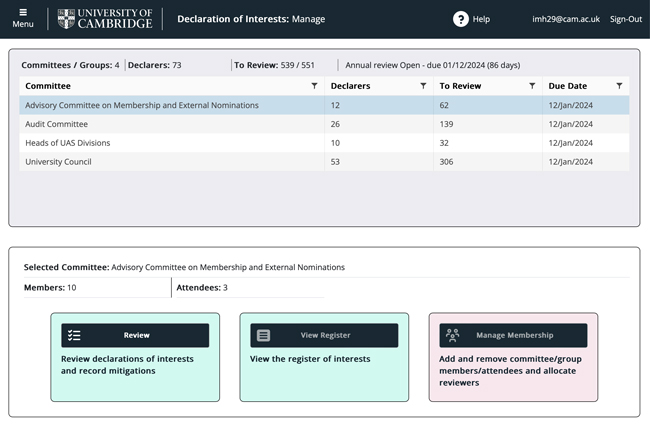Click the University Council to-review value 306
Image resolution: width=650 pixels, height=427 pixels.
[446, 162]
